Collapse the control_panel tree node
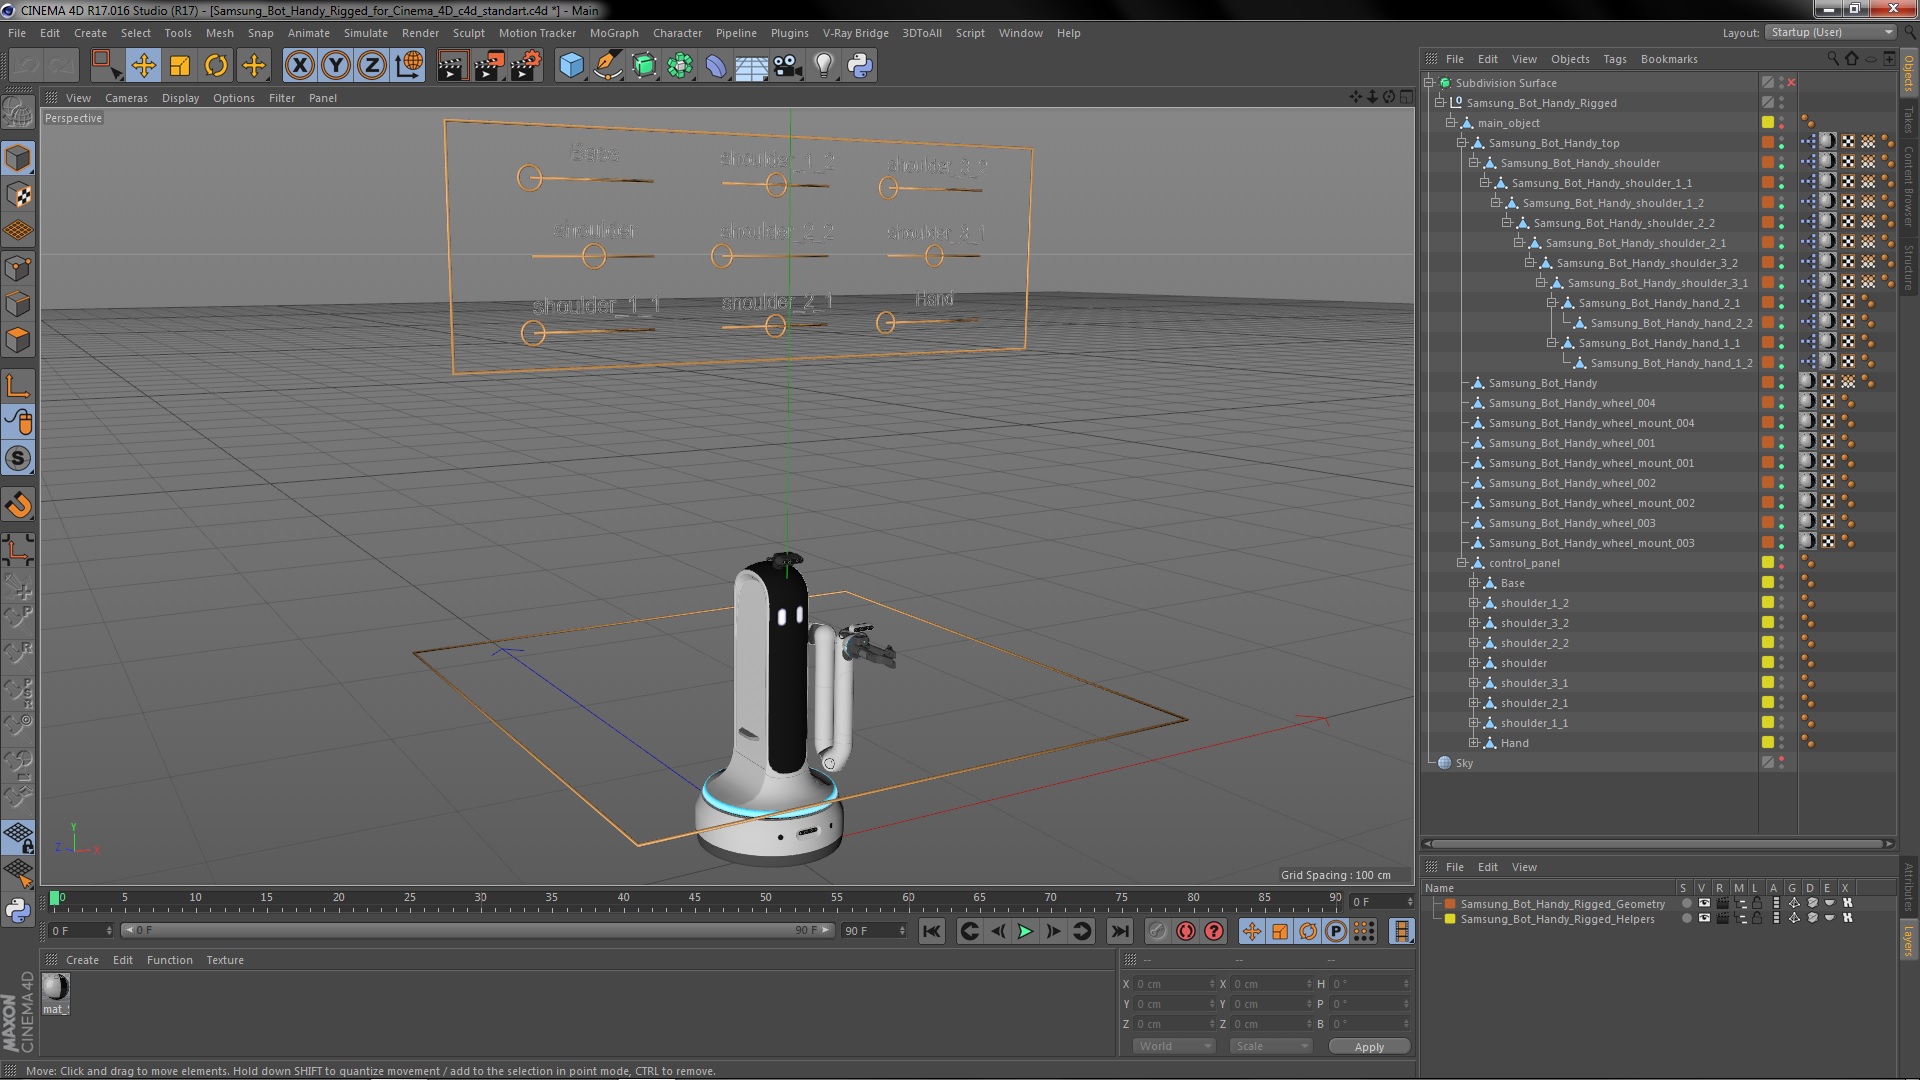Viewport: 1920px width, 1080px height. tap(1462, 563)
